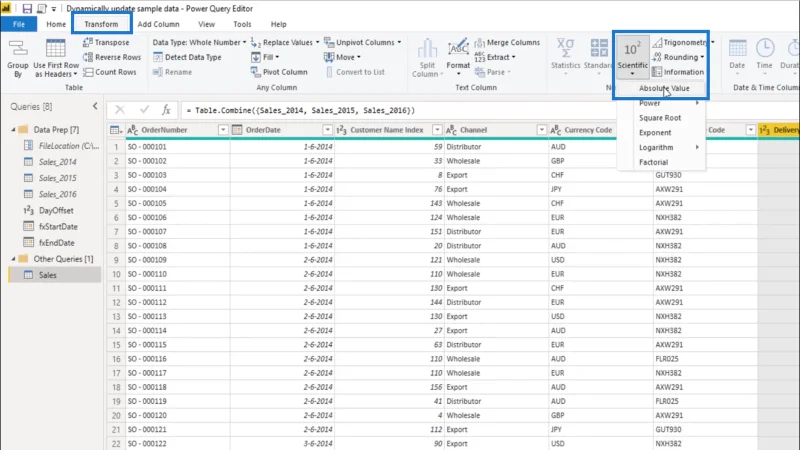Select the DayOffset query

[56, 210]
